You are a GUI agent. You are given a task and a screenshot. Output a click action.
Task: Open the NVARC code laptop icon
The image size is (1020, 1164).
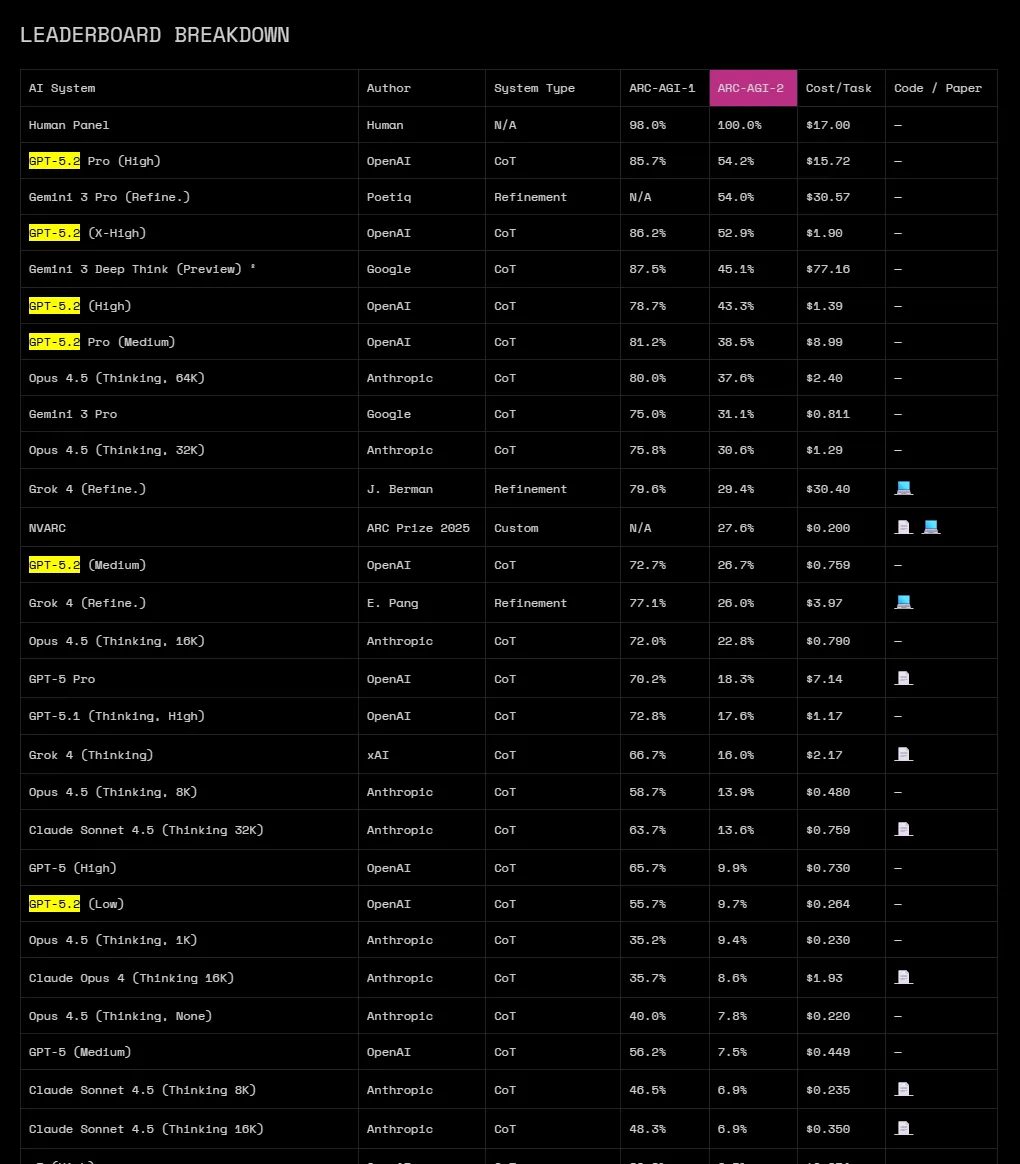pos(931,527)
